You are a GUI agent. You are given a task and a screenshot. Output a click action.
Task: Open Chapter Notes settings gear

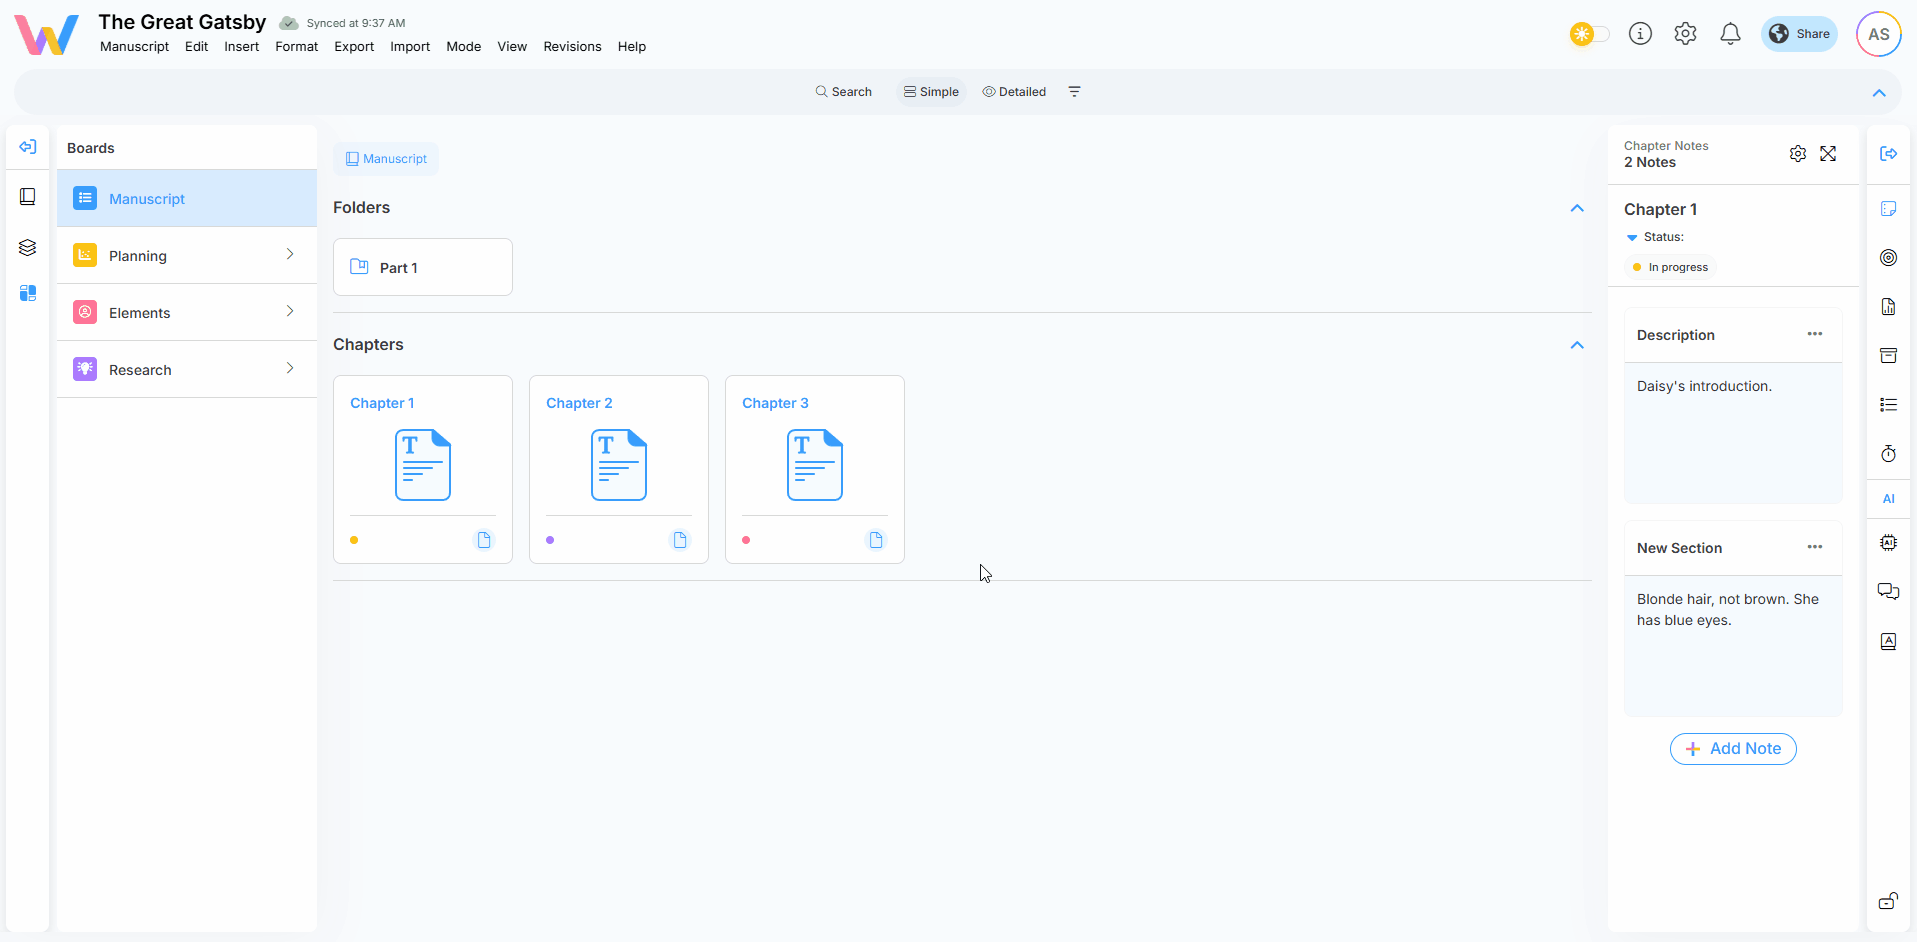1797,154
